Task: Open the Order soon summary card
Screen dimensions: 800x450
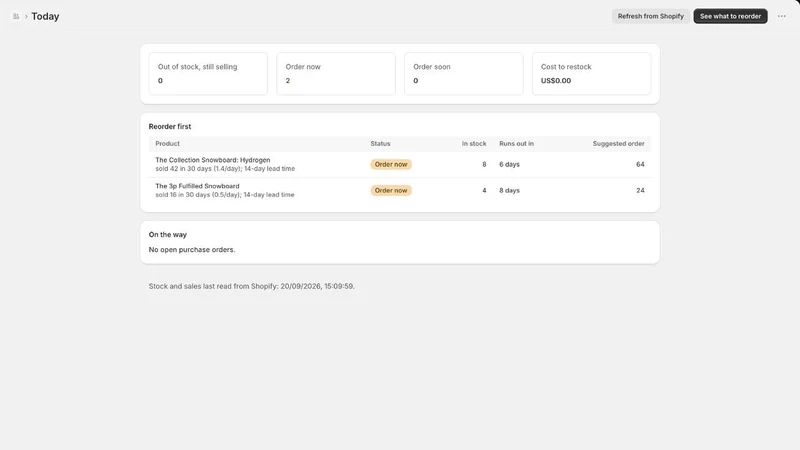Action: point(464,73)
